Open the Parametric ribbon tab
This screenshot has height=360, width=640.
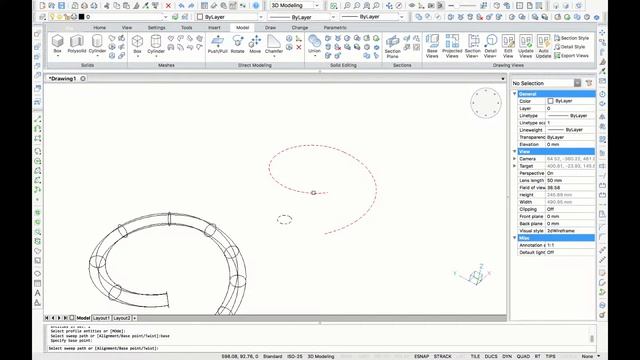pyautogui.click(x=335, y=28)
